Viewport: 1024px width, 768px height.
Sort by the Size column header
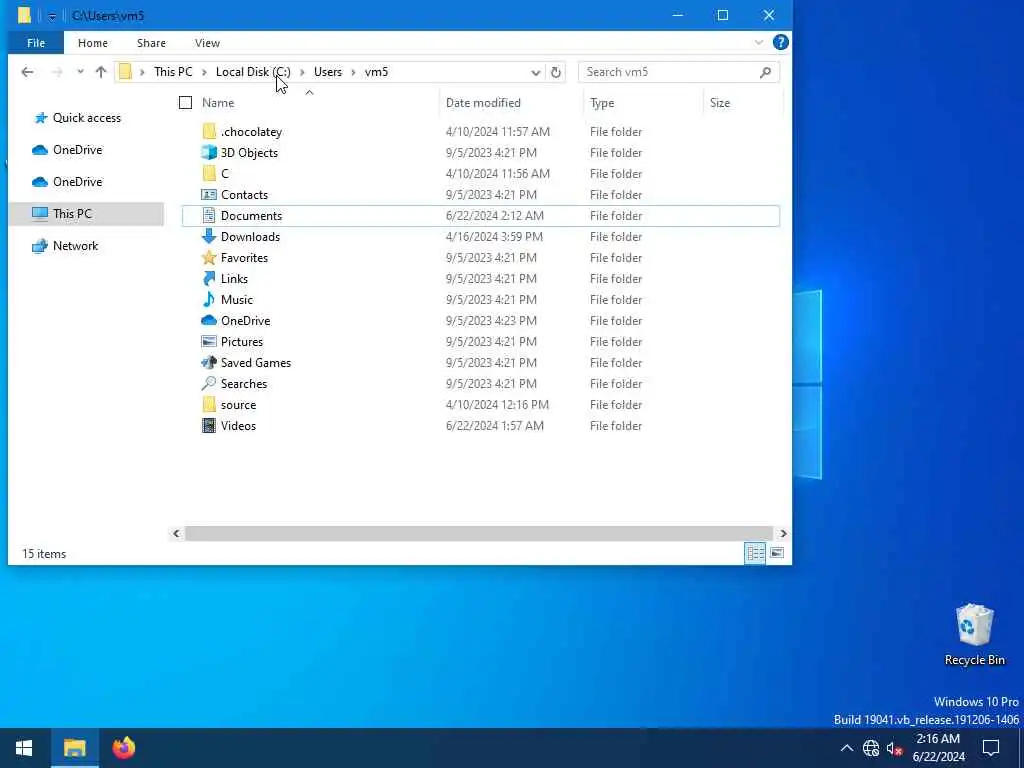(720, 103)
